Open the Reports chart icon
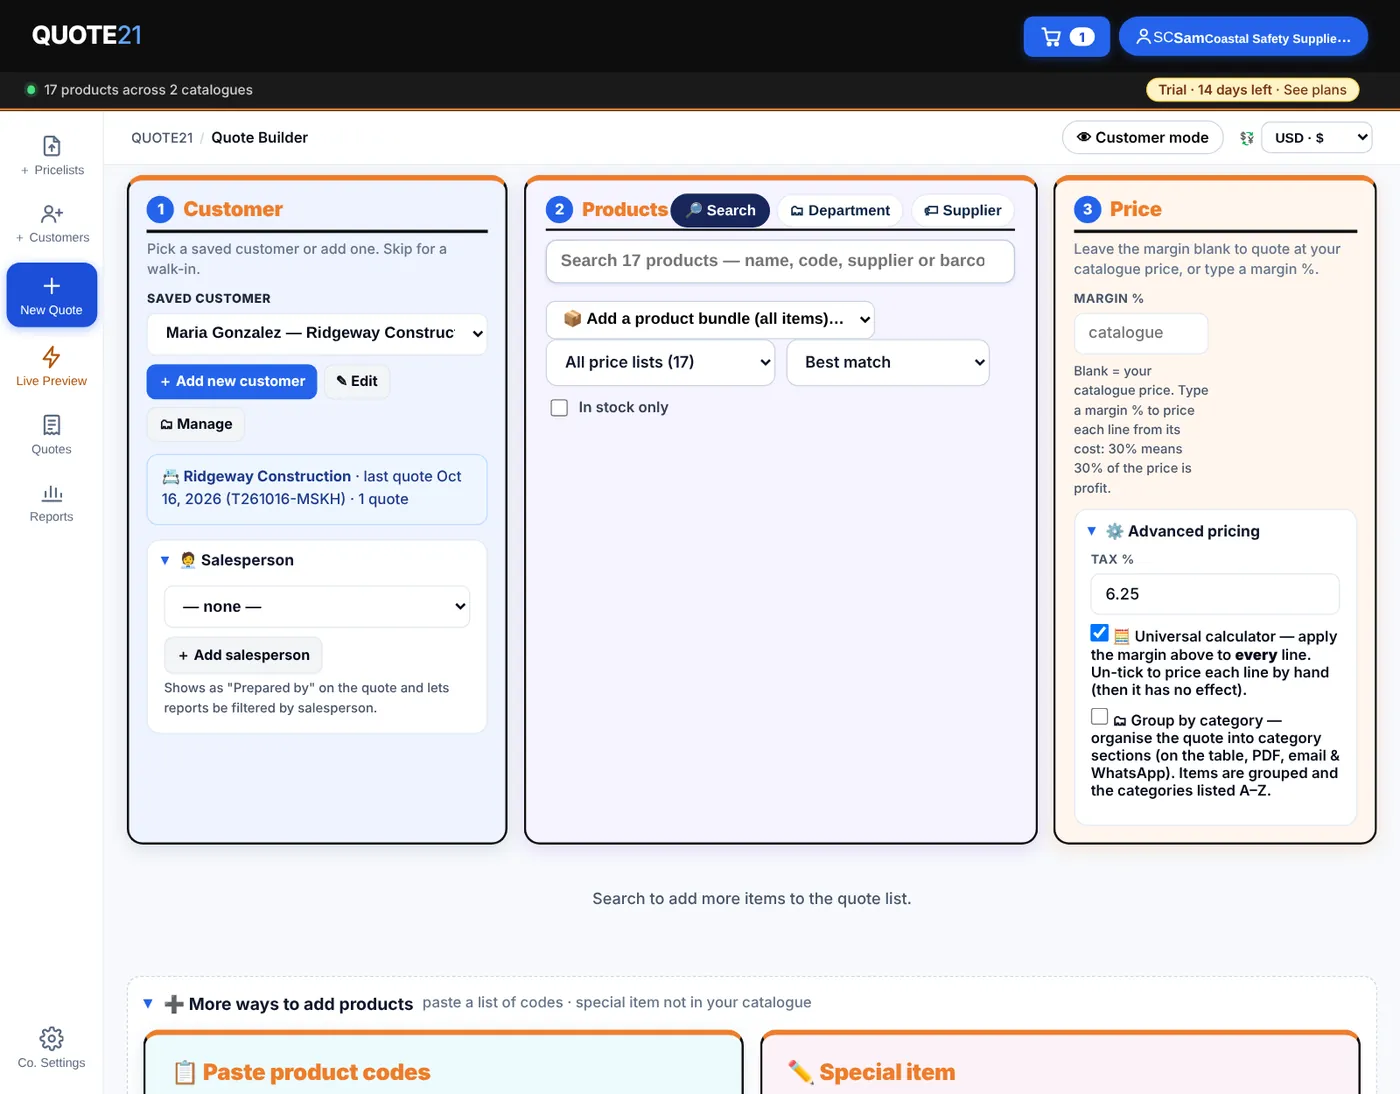The image size is (1400, 1094). click(x=52, y=503)
